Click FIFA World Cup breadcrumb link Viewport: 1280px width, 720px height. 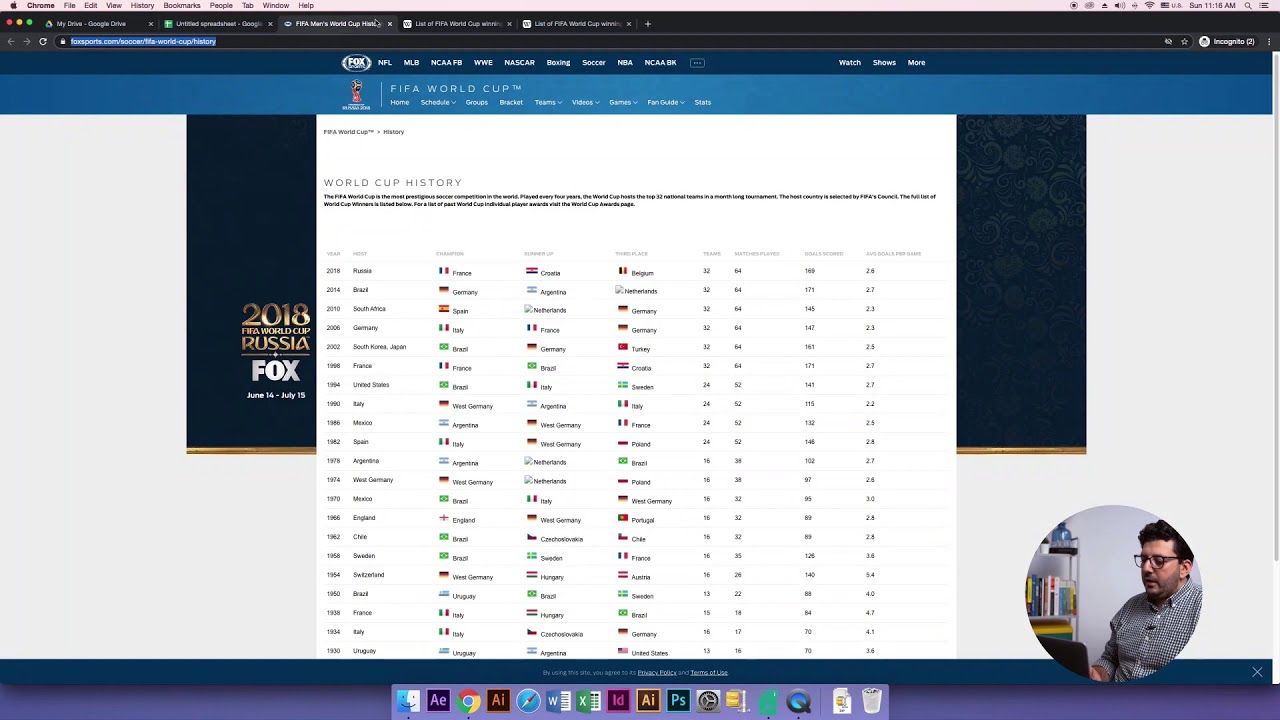click(348, 132)
